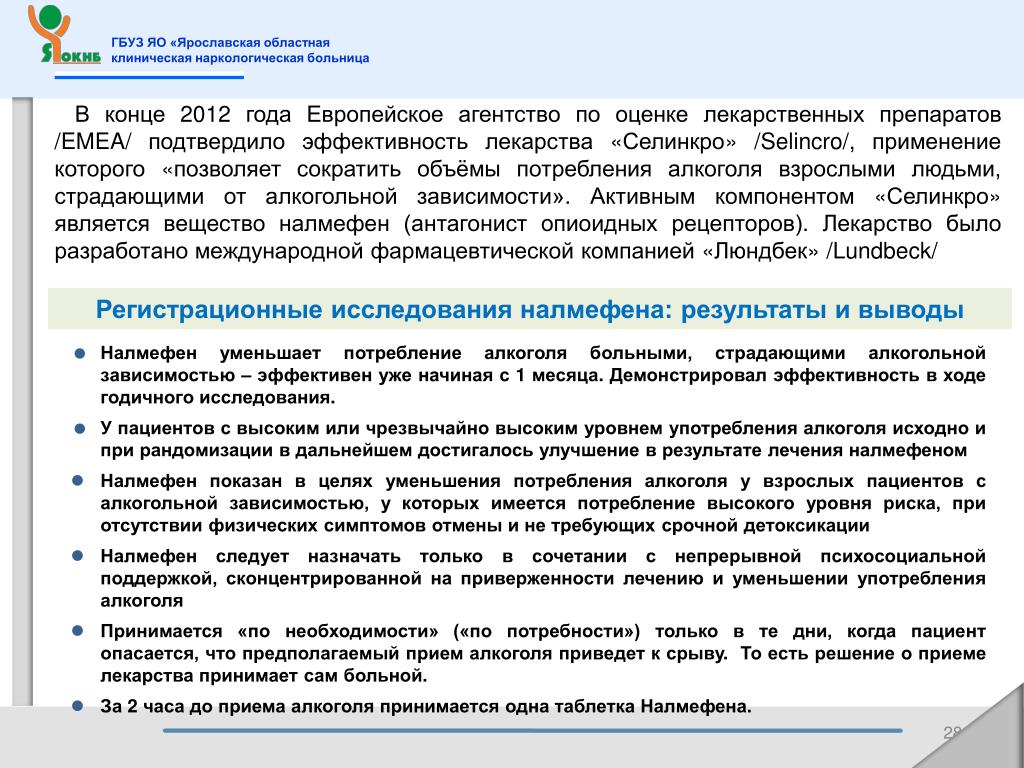The height and width of the screenshot is (768, 1024).
Task: Click the line «клиническая наркологическая больница»
Action: click(240, 58)
